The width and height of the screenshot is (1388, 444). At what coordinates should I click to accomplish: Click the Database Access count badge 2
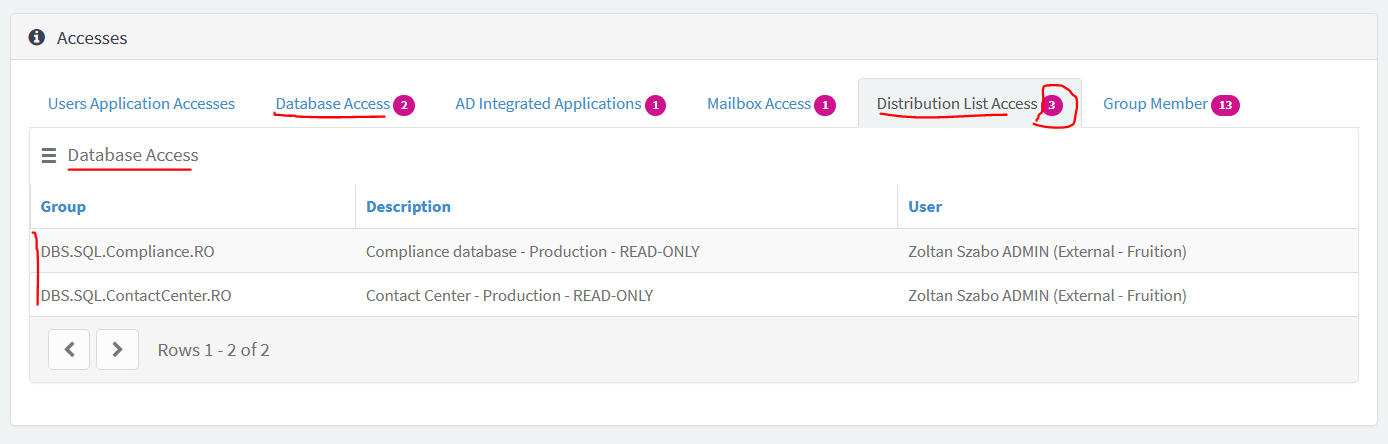(x=404, y=105)
